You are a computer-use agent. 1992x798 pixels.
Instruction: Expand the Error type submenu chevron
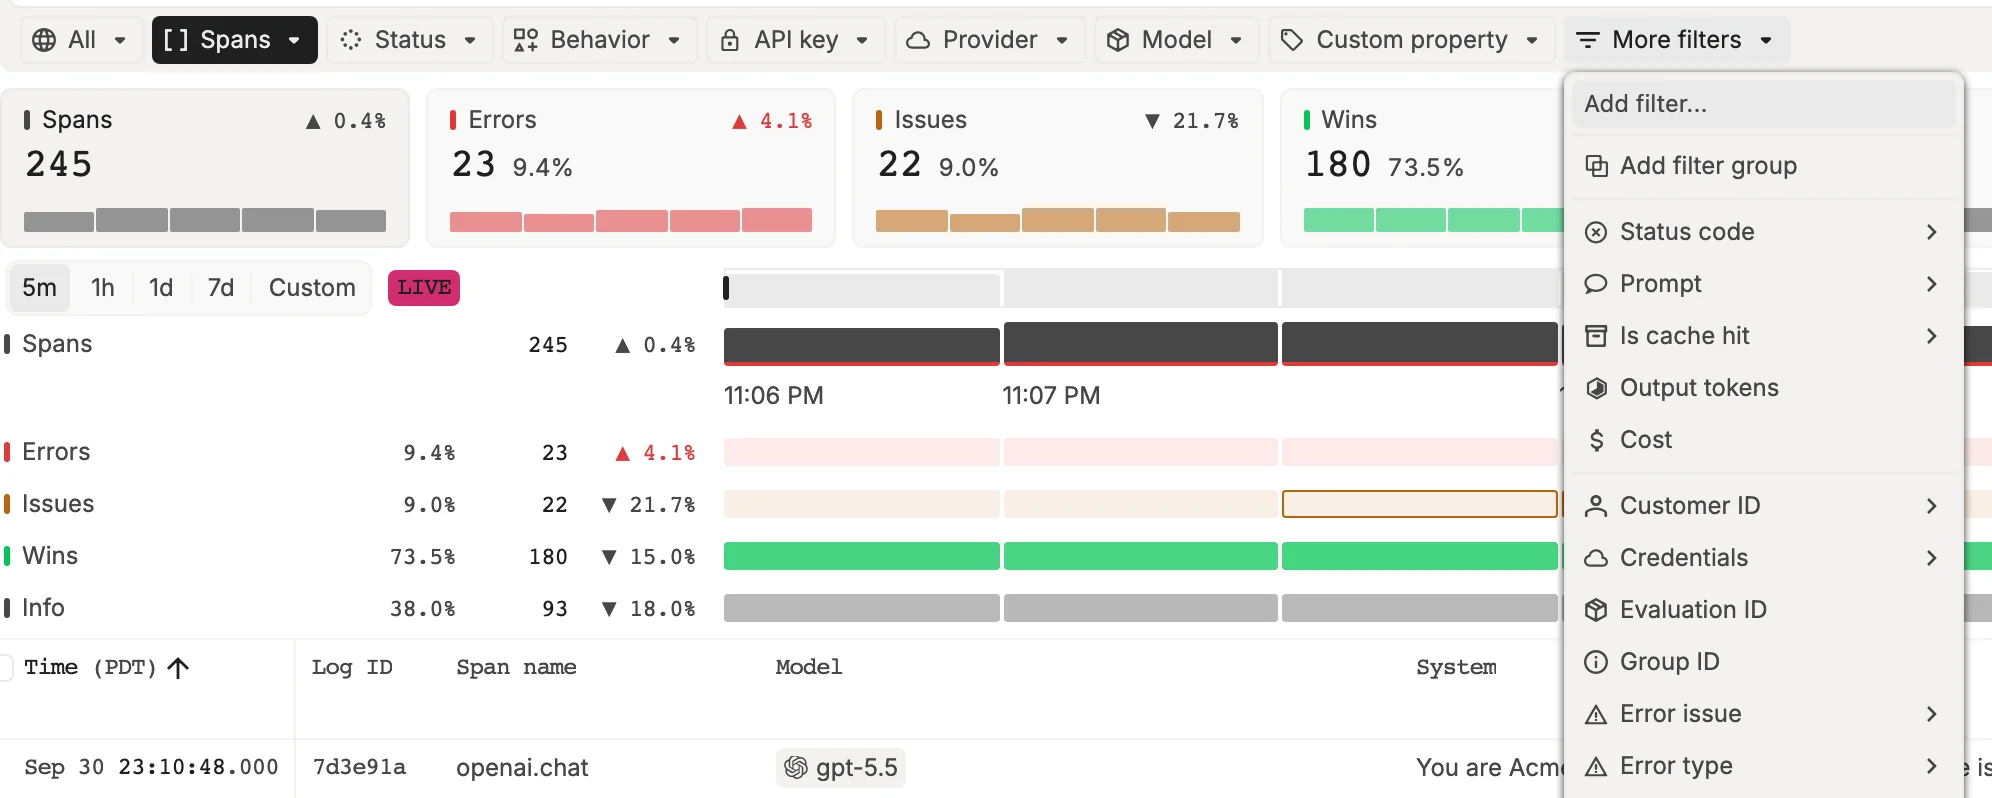[1931, 766]
